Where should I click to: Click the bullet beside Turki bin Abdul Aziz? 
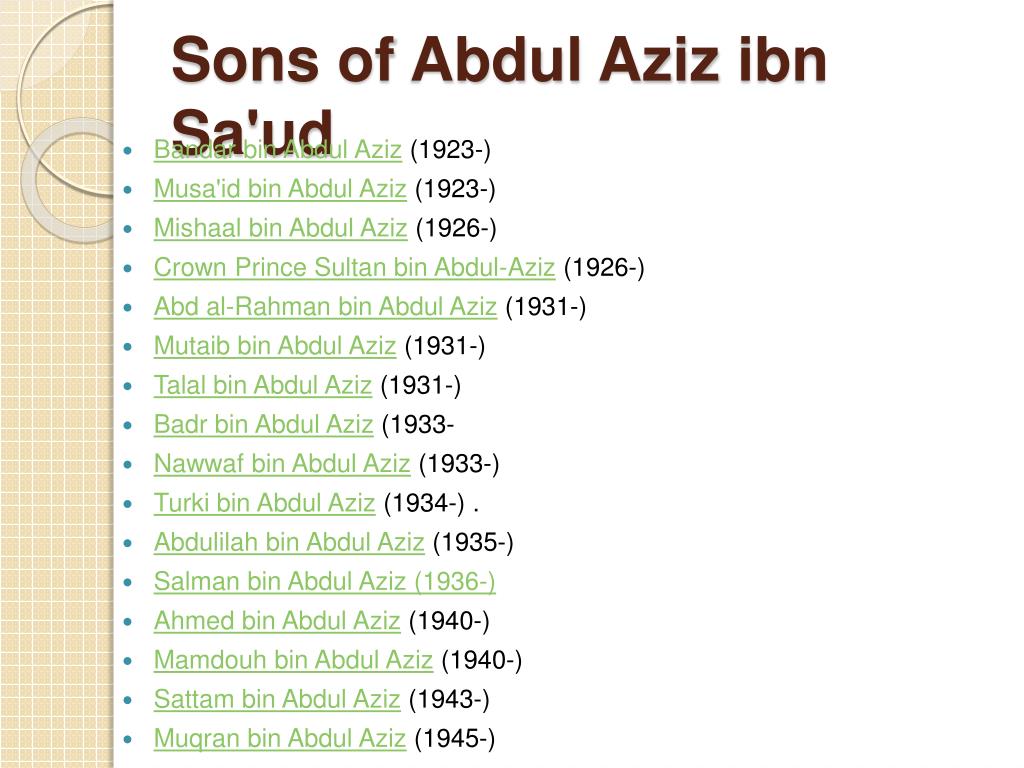(128, 504)
